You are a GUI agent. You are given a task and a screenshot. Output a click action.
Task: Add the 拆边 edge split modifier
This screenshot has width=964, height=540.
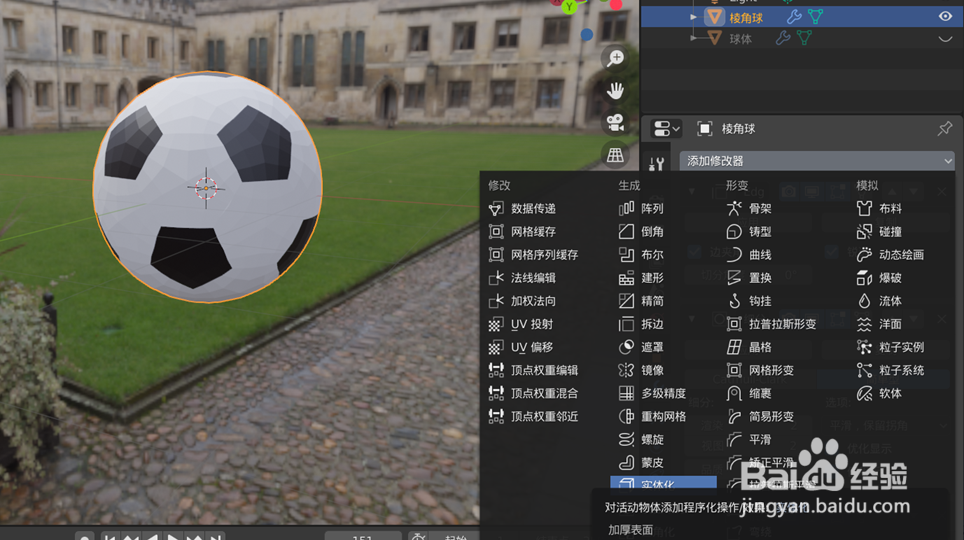click(641, 324)
